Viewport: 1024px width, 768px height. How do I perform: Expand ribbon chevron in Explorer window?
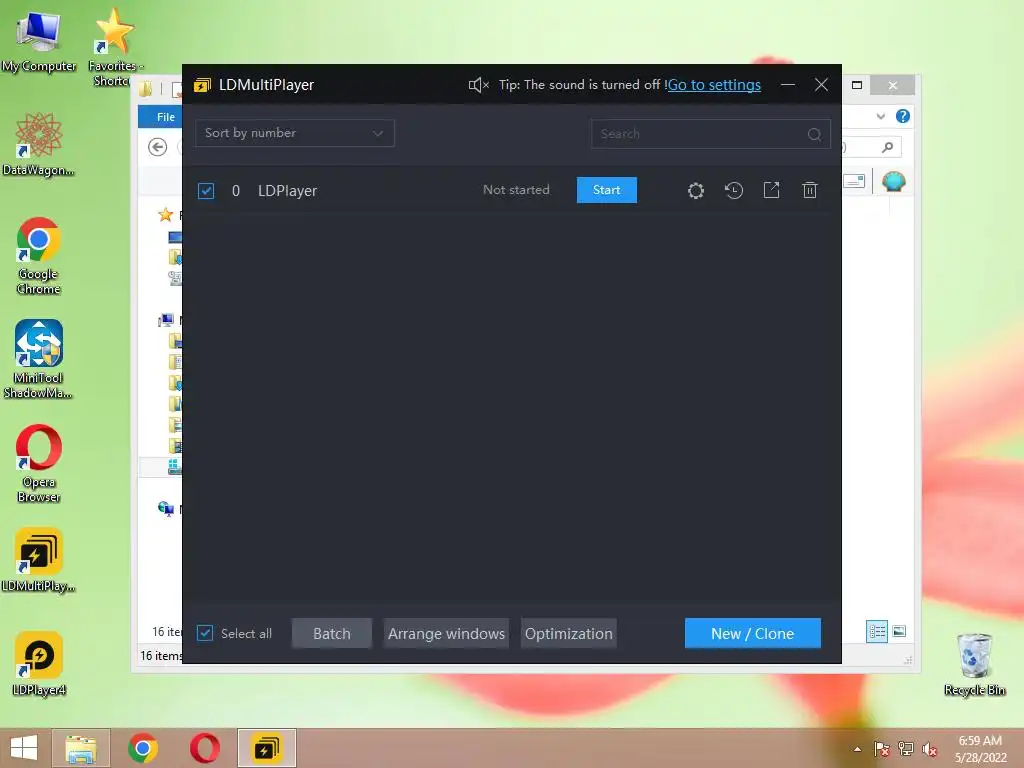[881, 117]
